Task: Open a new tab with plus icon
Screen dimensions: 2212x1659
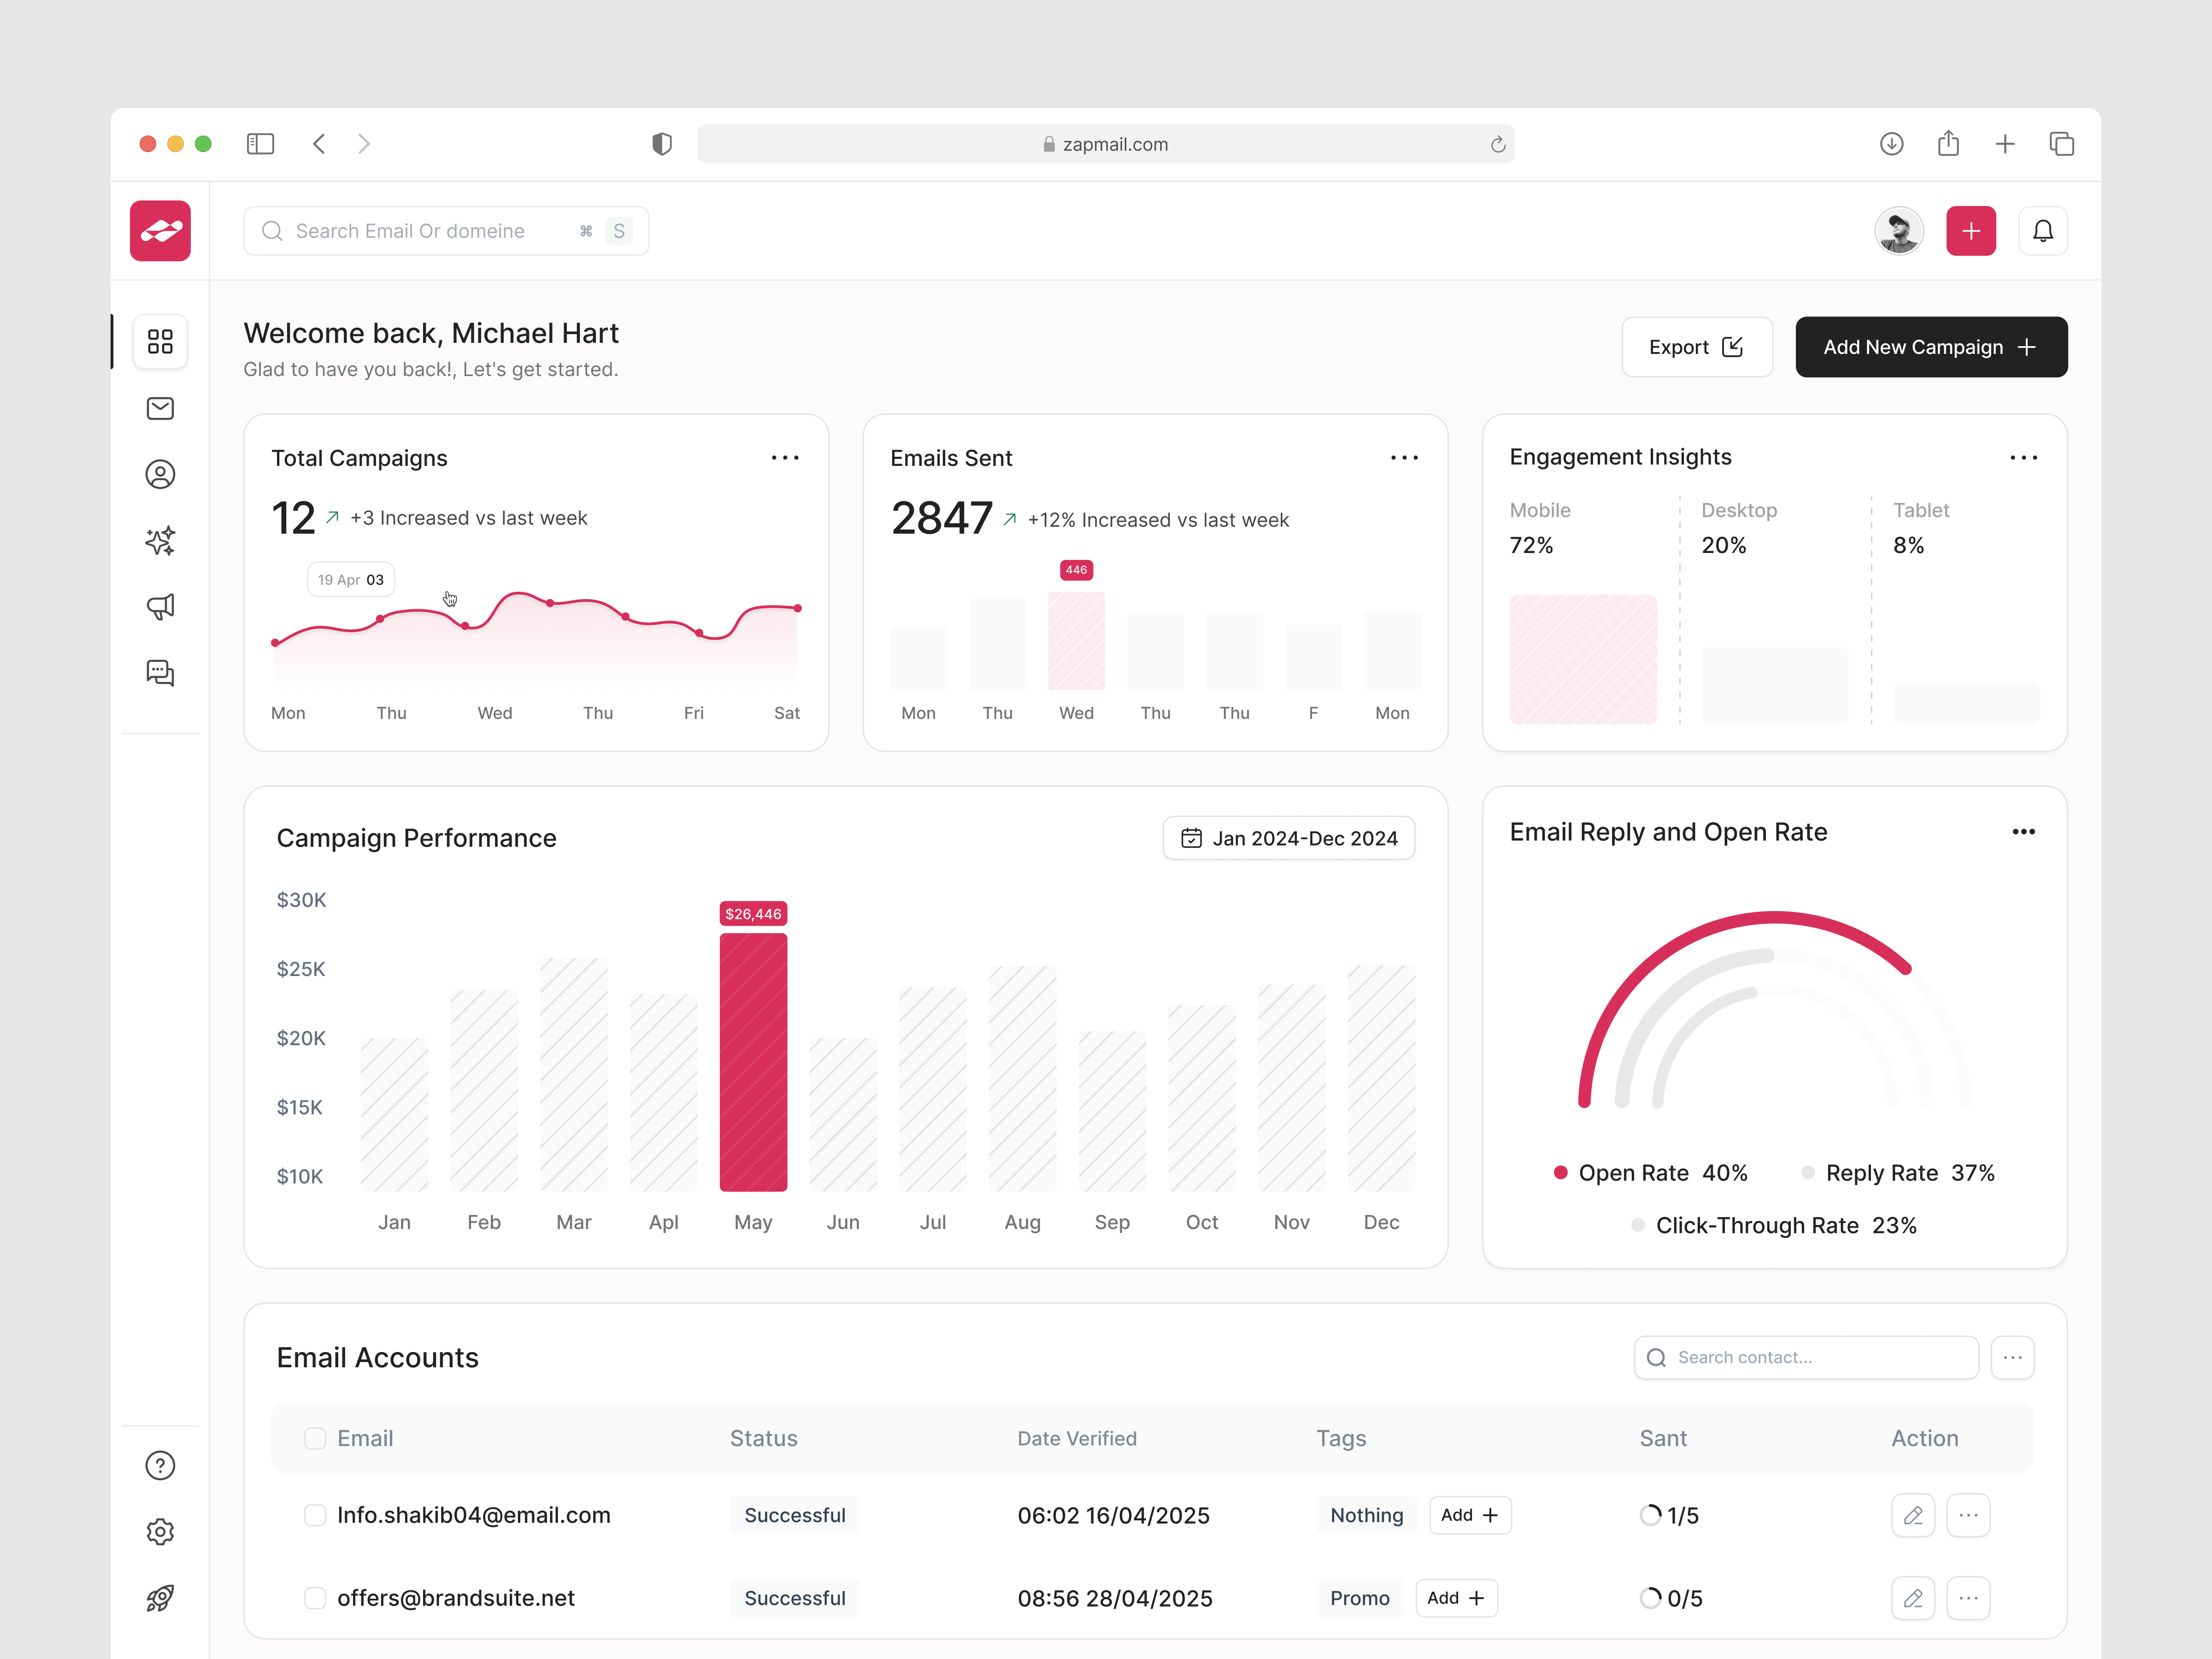Action: point(2005,144)
